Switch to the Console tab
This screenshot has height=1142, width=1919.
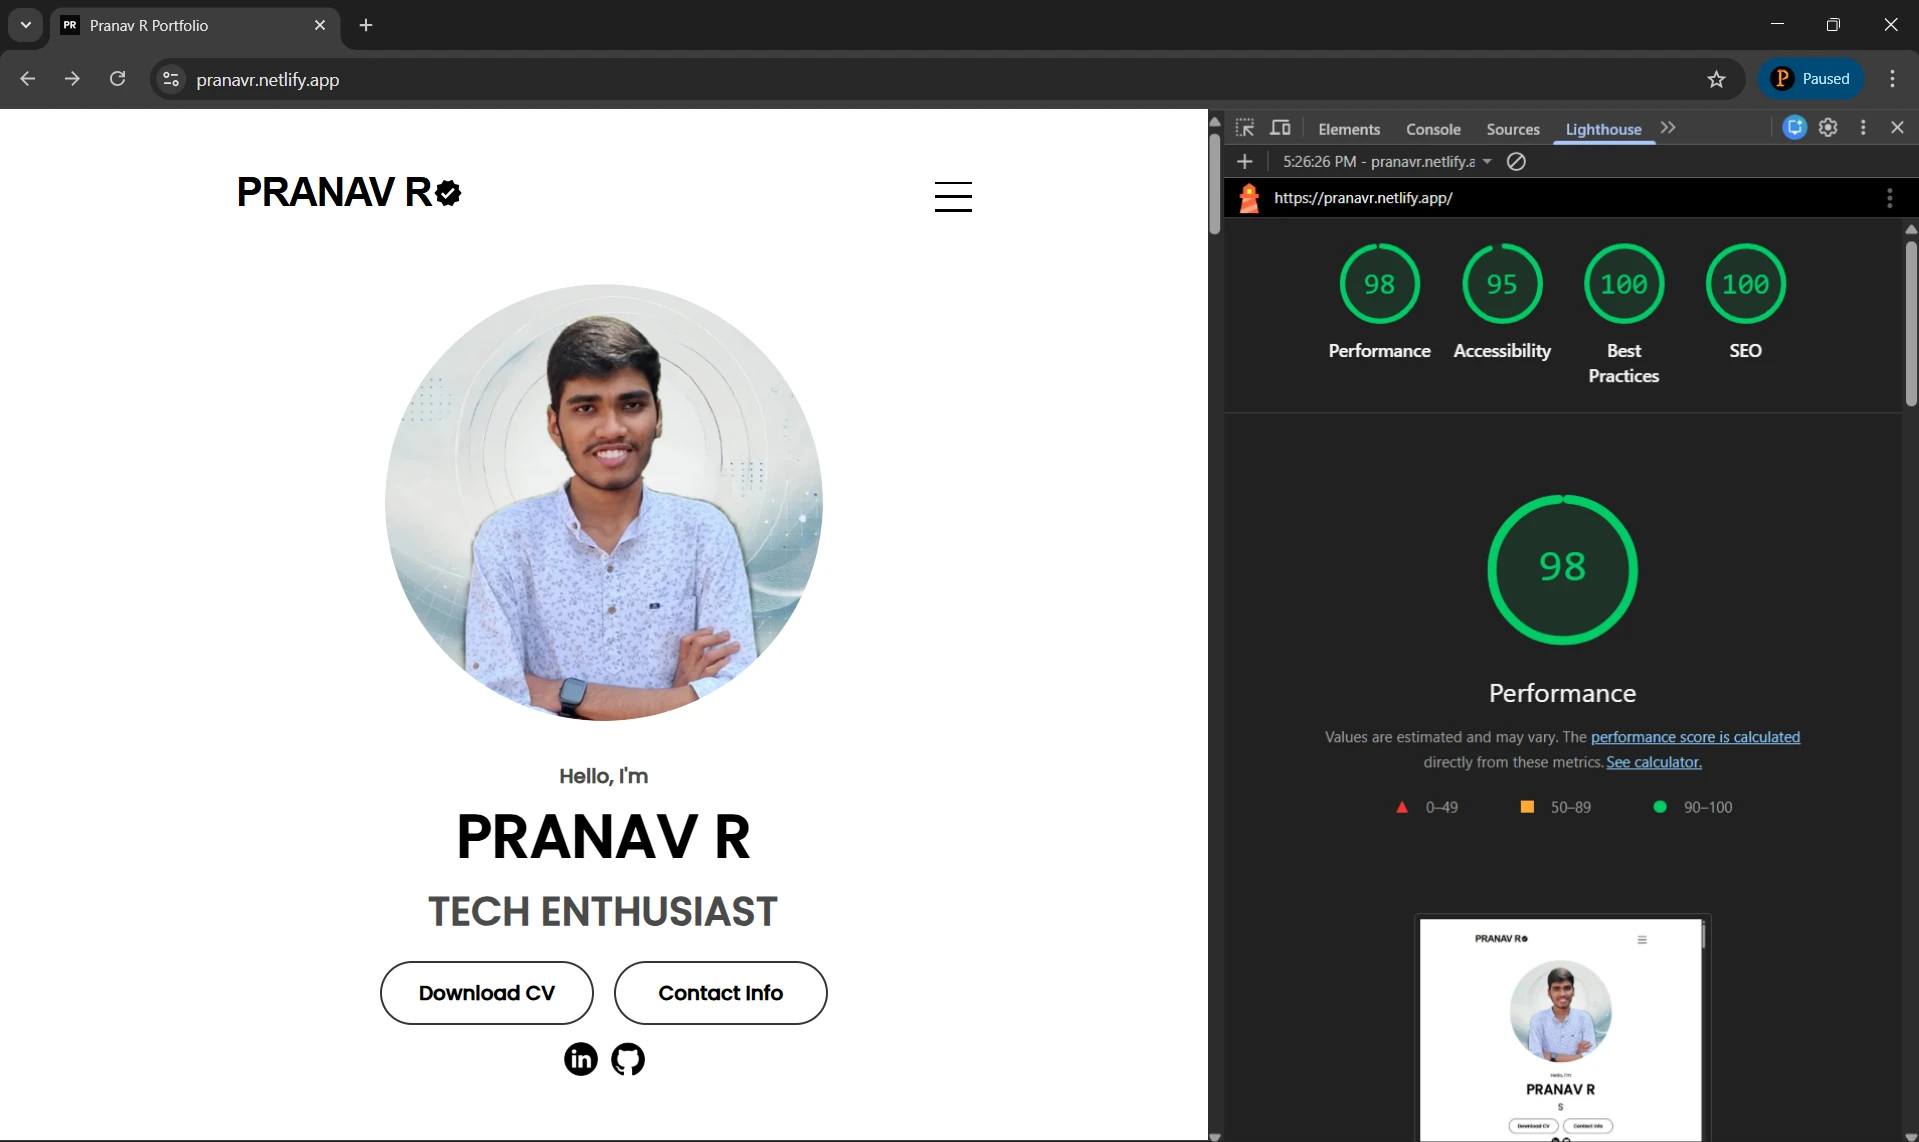click(x=1433, y=129)
